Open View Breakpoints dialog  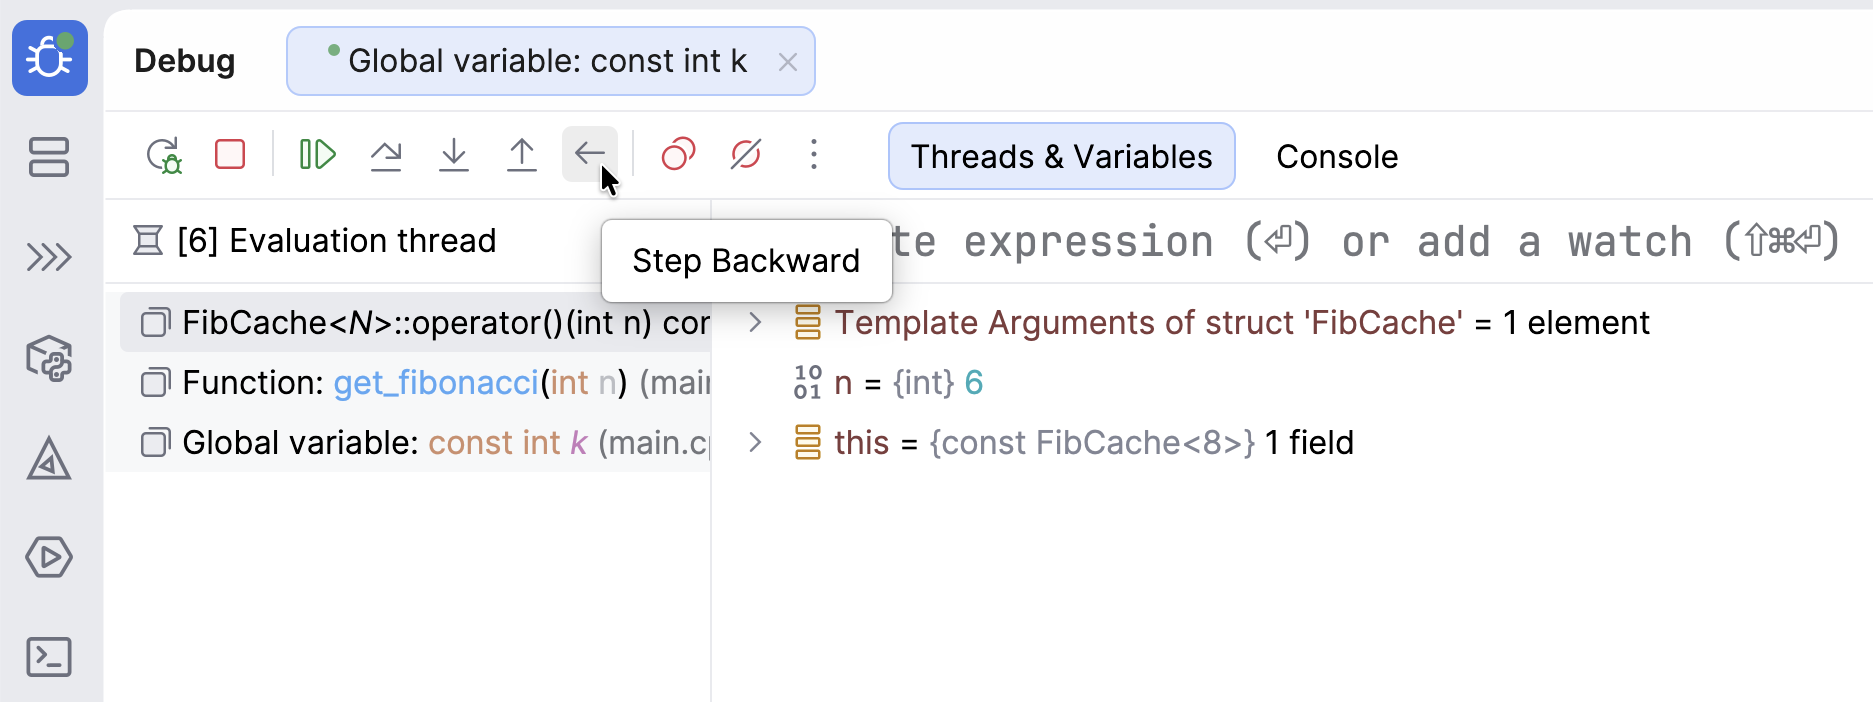tap(678, 155)
